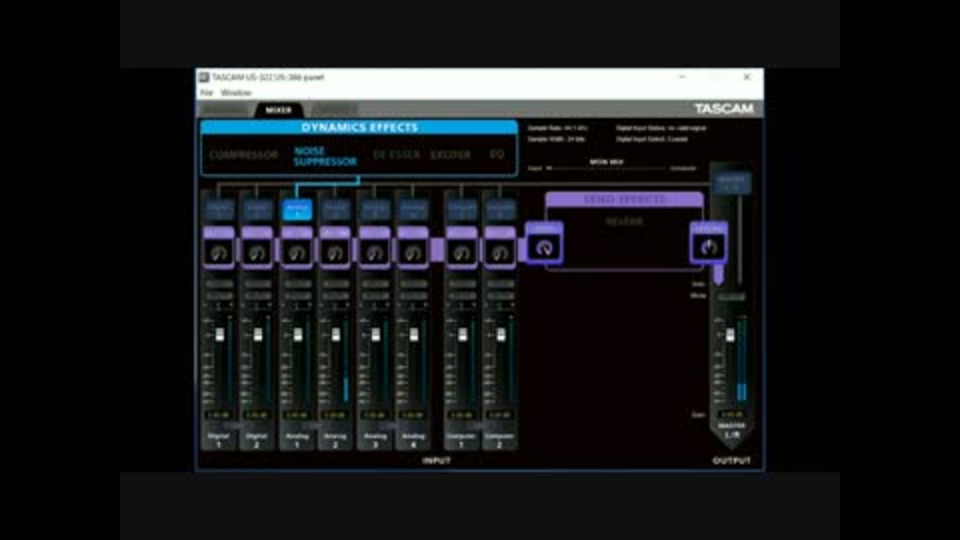Click the reverb return level knob
The image size is (960, 540).
708,247
